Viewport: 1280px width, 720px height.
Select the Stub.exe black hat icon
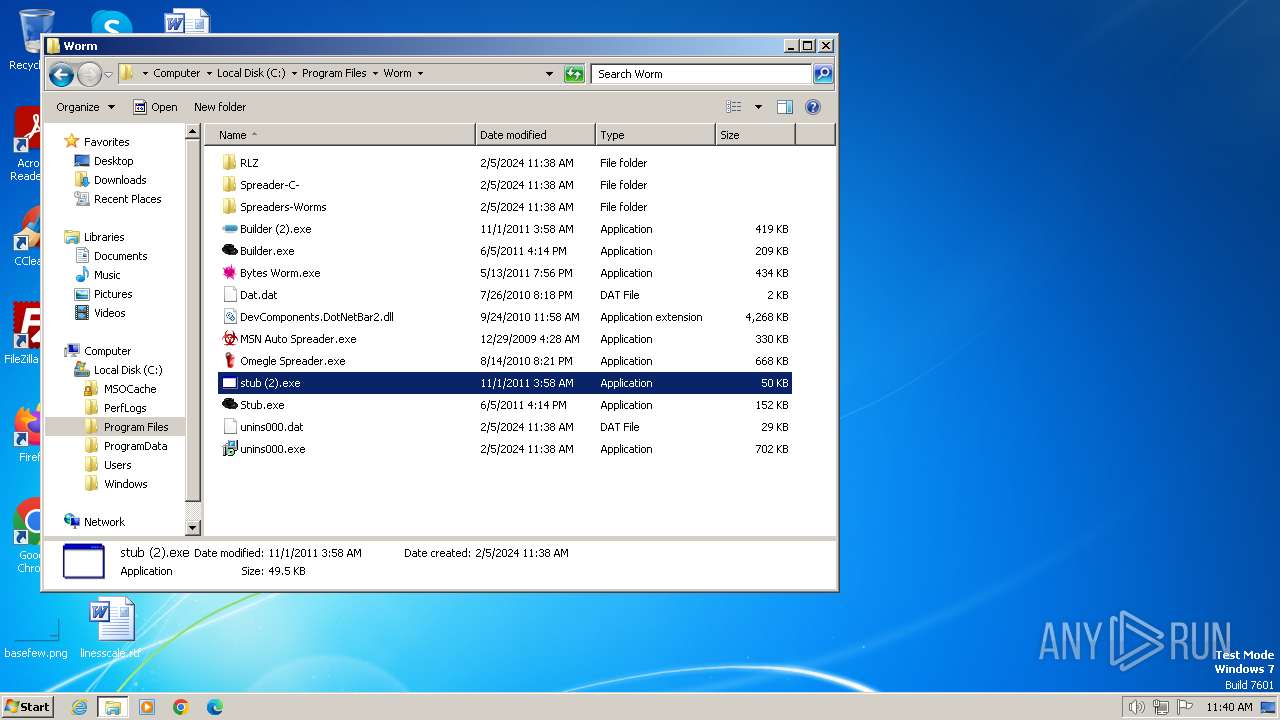click(229, 405)
